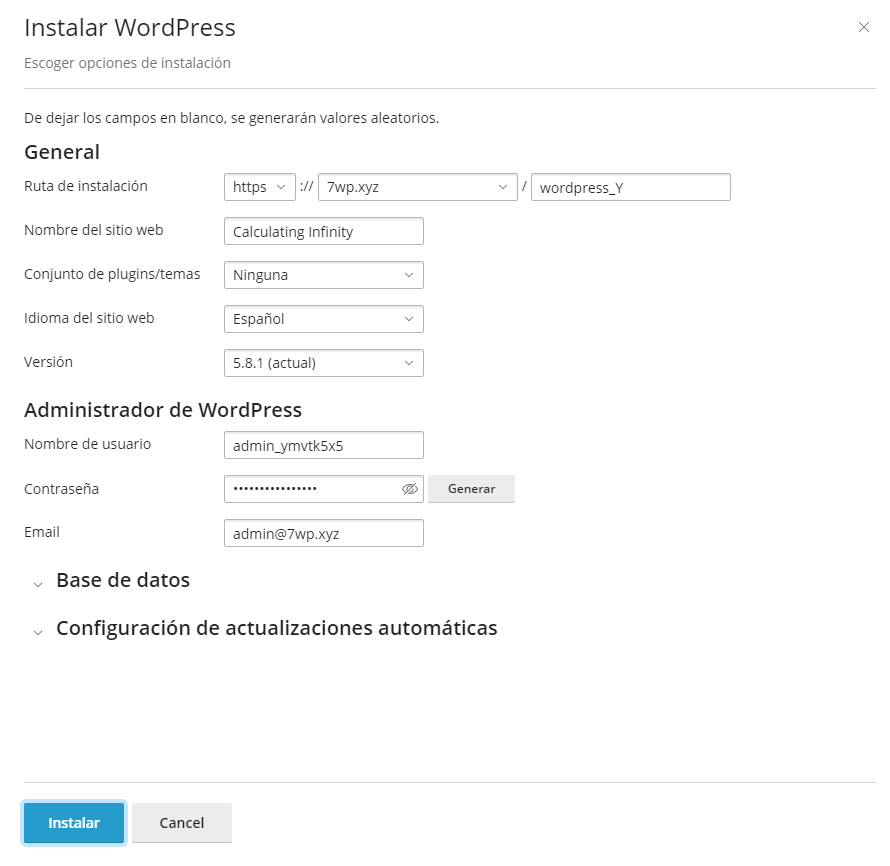Expand the Base de datos section

(x=112, y=581)
